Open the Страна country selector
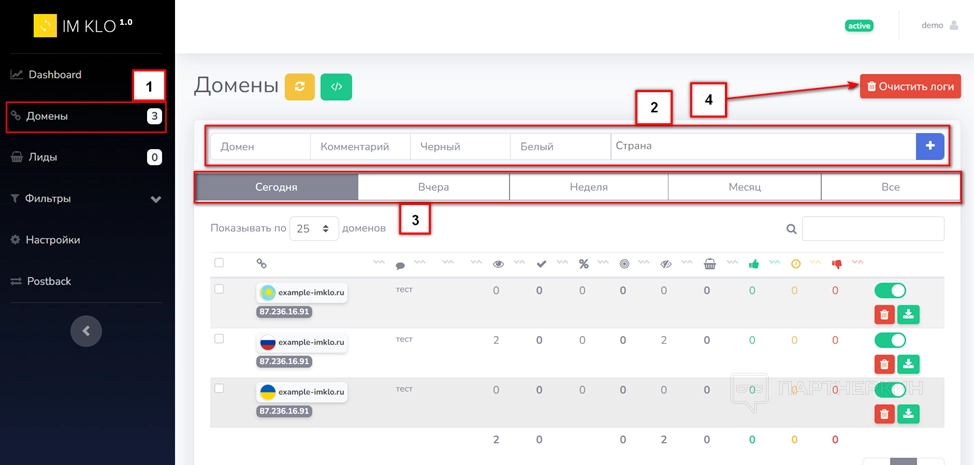This screenshot has height=465, width=974. click(762, 146)
